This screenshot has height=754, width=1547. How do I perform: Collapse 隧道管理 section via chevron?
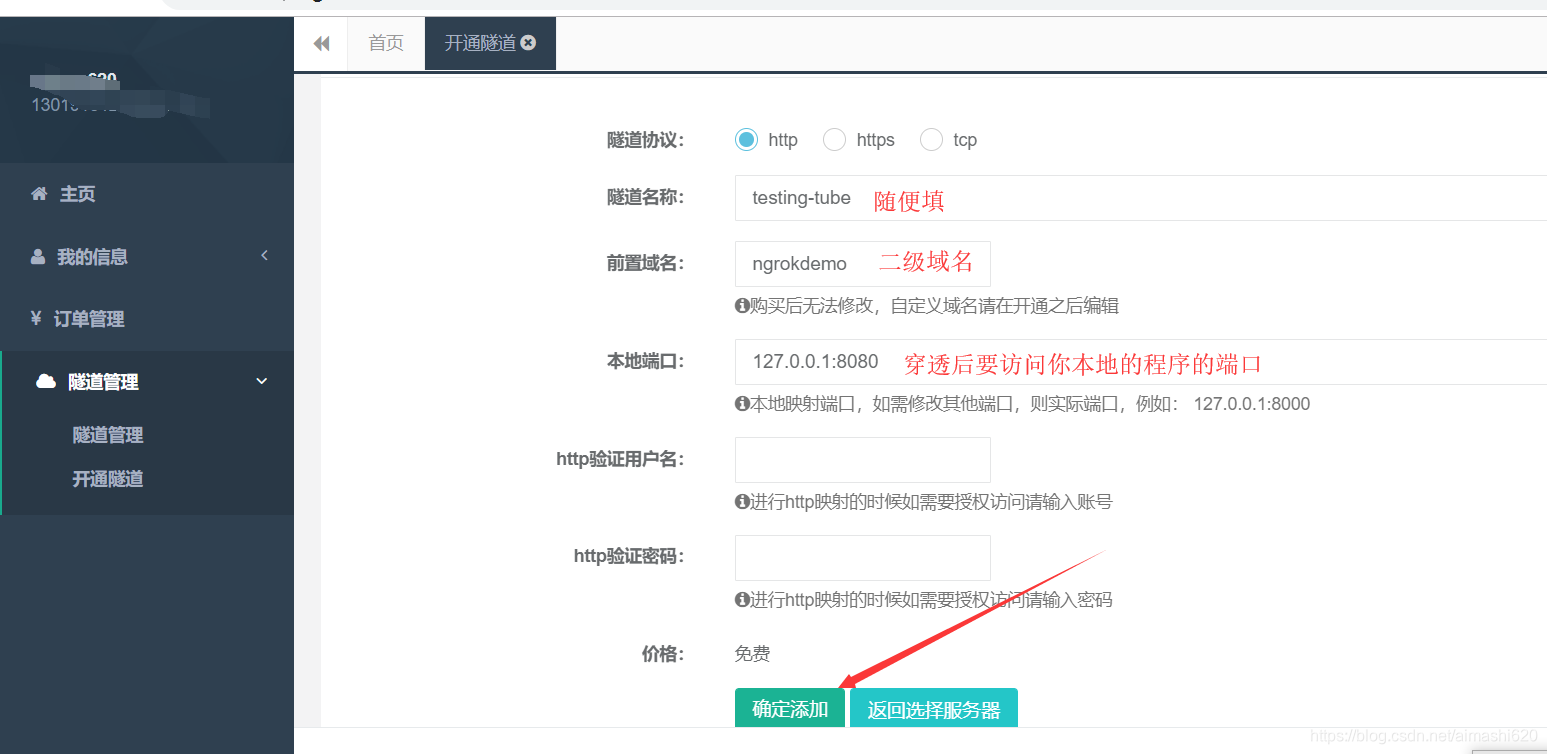[x=263, y=381]
